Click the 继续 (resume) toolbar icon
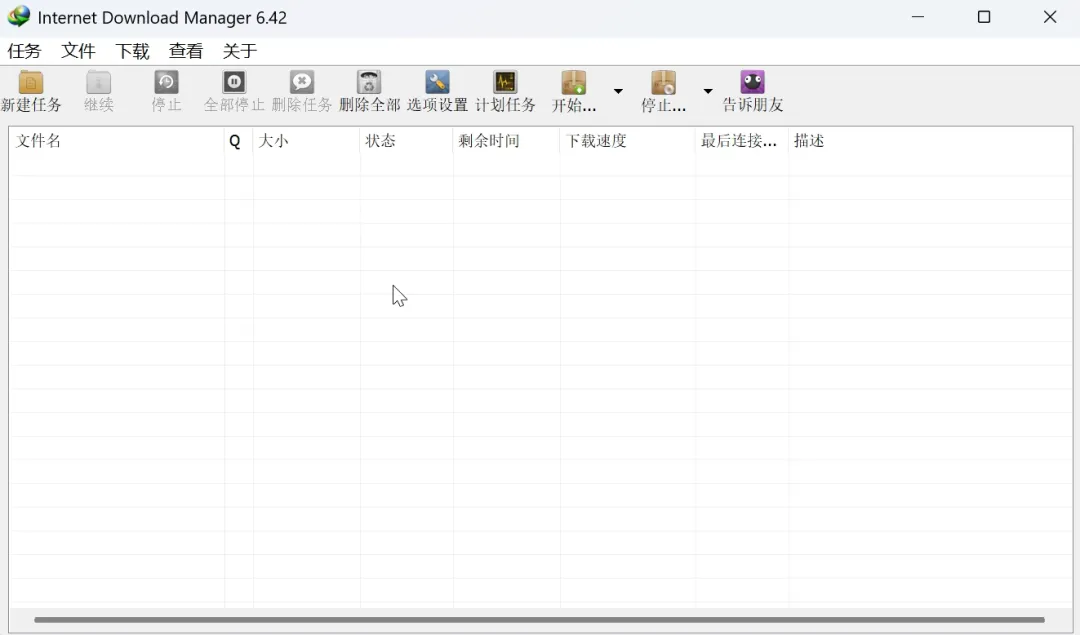 pos(98,83)
